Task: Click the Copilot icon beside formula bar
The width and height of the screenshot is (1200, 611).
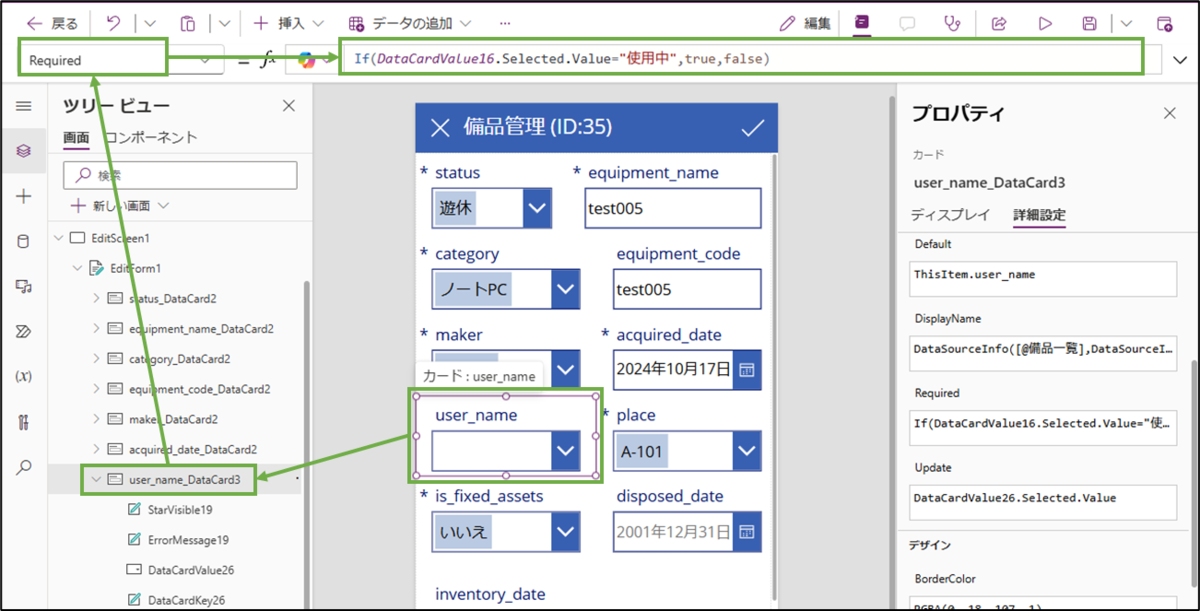Action: pyautogui.click(x=306, y=60)
